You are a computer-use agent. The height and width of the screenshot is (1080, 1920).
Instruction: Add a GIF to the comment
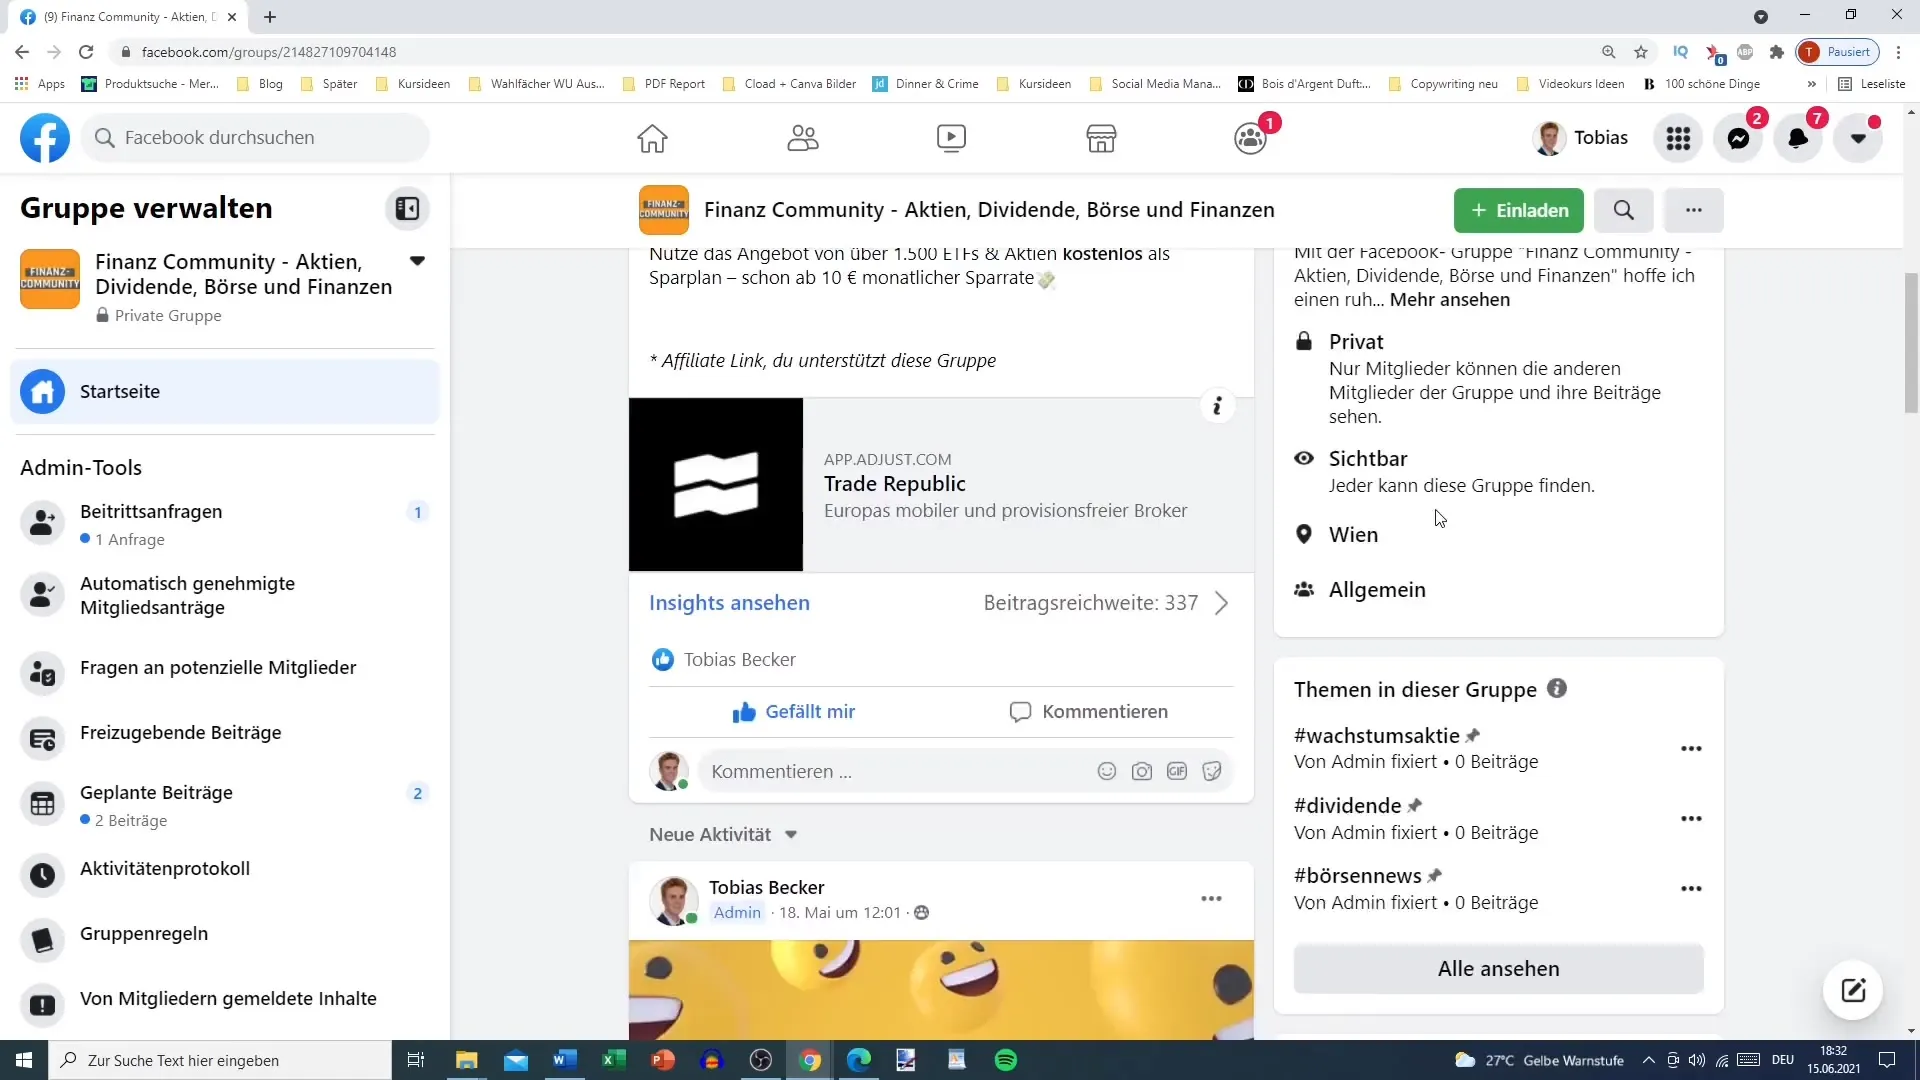coord(1177,771)
